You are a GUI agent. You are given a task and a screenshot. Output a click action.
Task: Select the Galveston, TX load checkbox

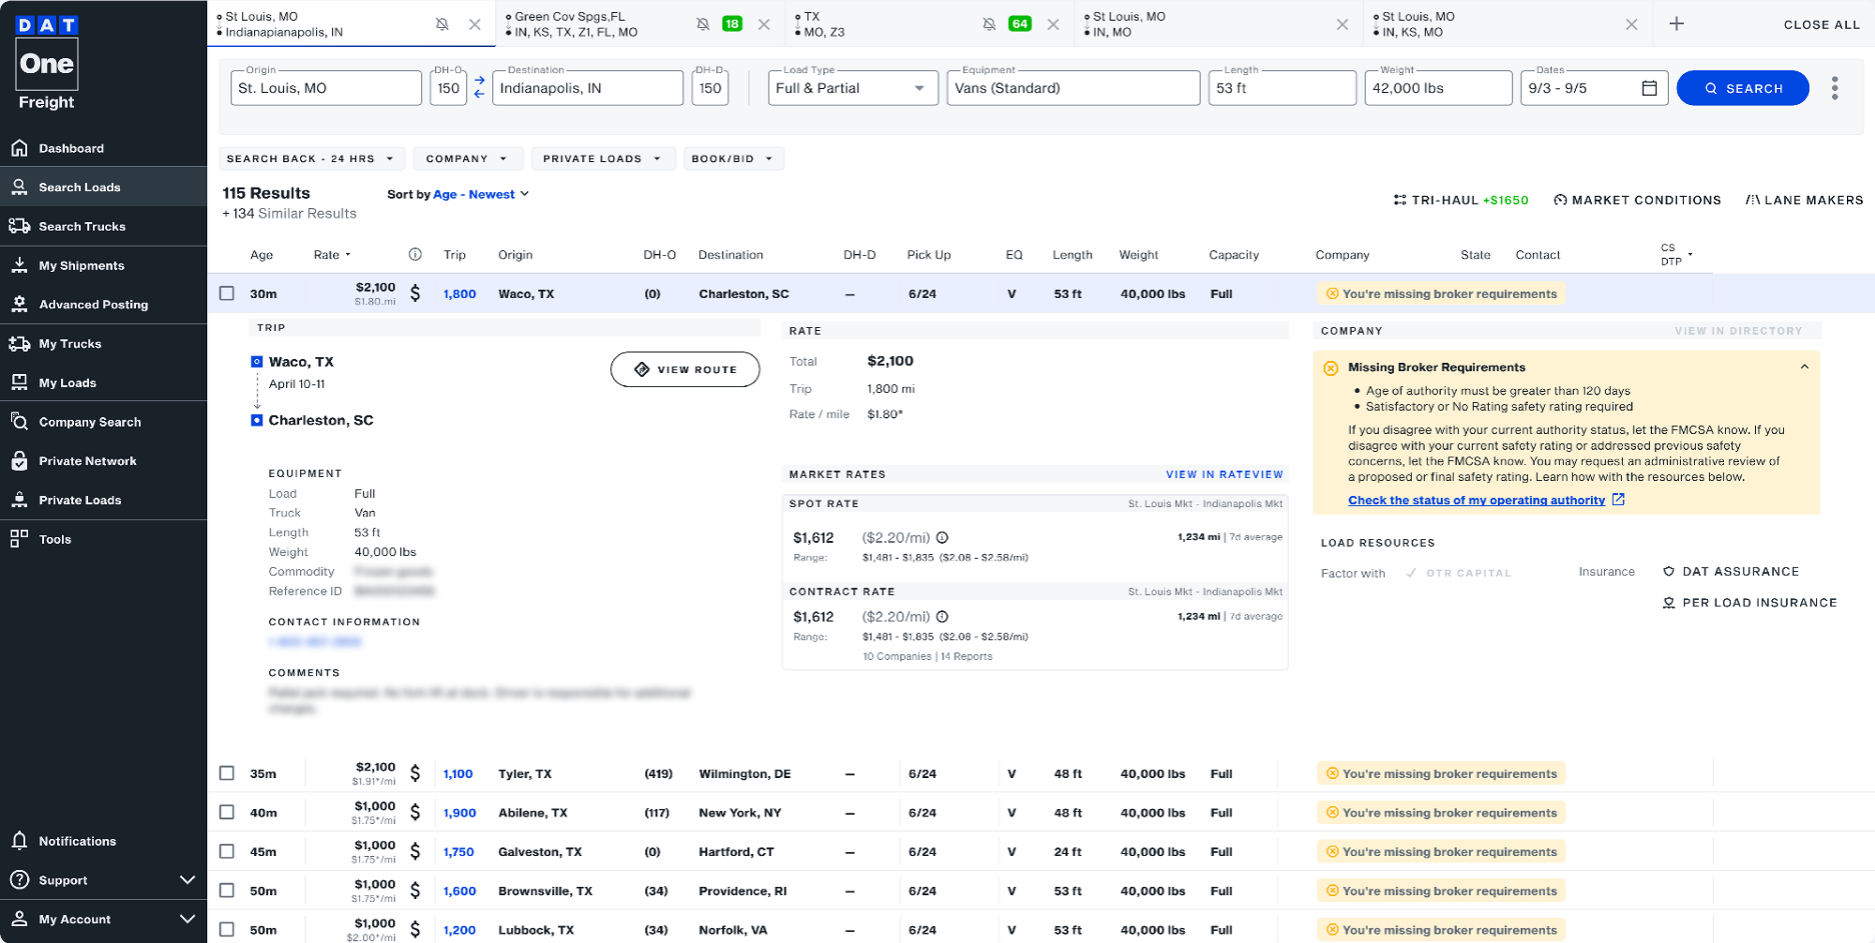click(x=227, y=851)
